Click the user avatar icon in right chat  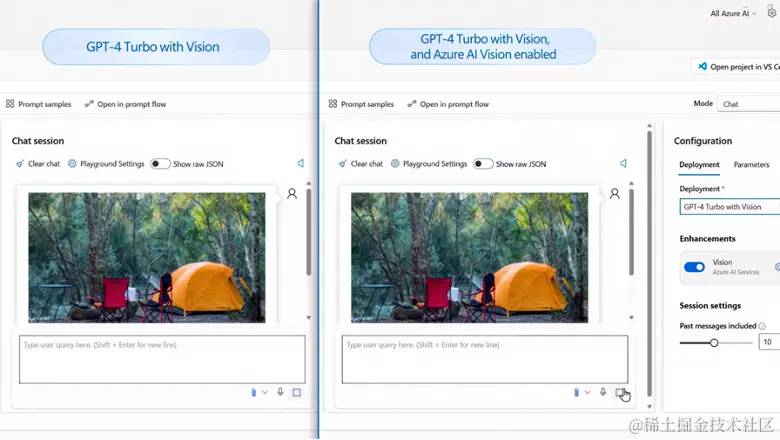point(615,193)
